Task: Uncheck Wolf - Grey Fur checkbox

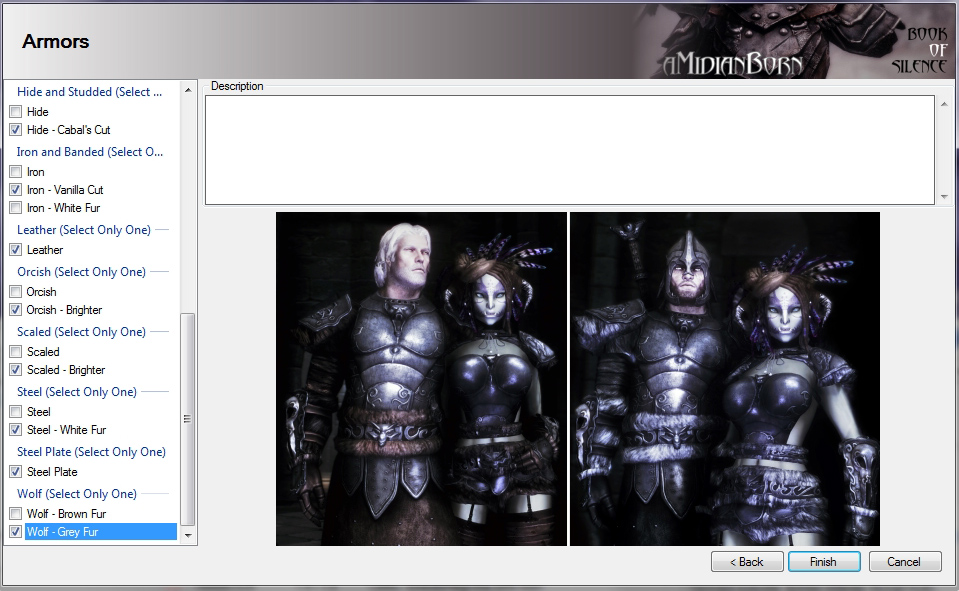Action: point(16,532)
